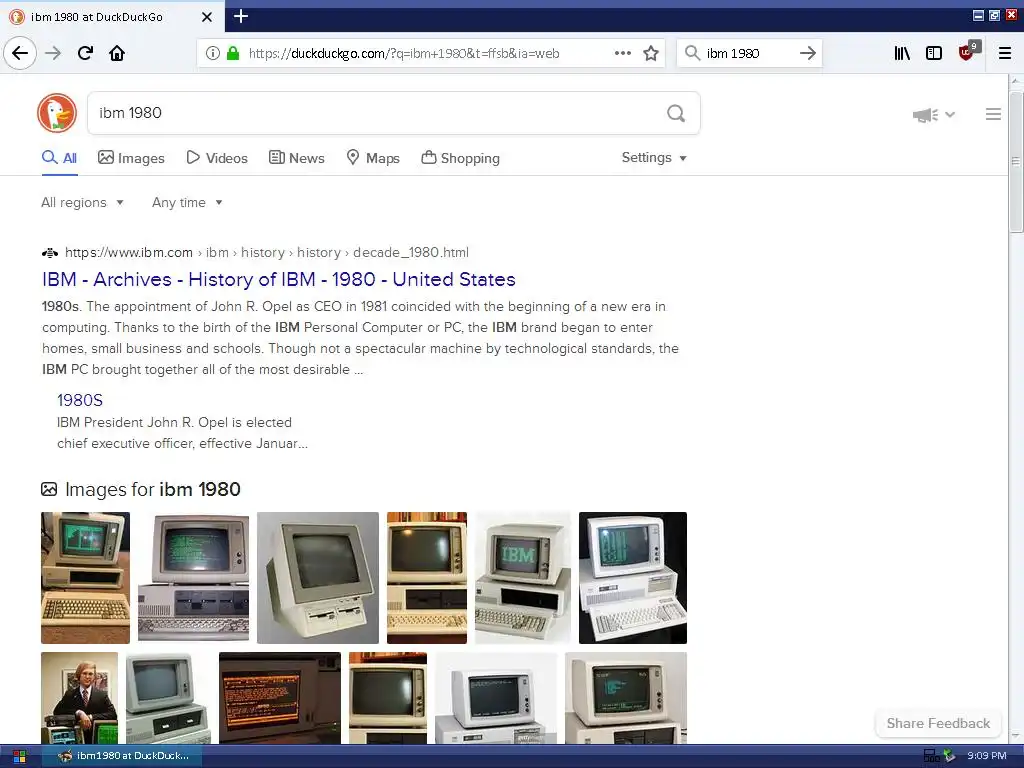Open the Firefox home page

click(x=117, y=53)
